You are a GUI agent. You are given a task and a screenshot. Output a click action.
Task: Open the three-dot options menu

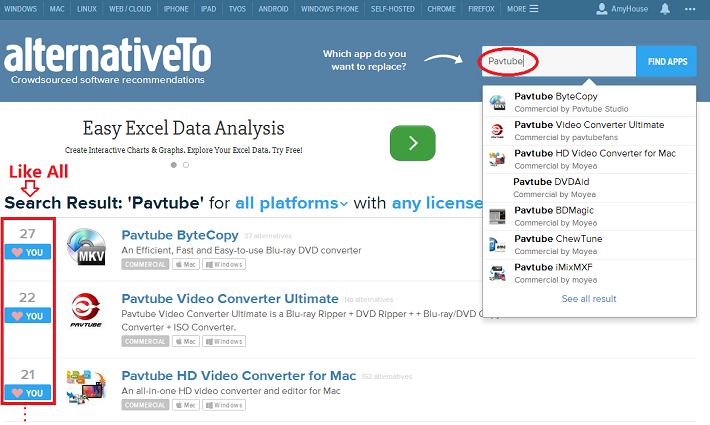pyautogui.click(x=690, y=9)
